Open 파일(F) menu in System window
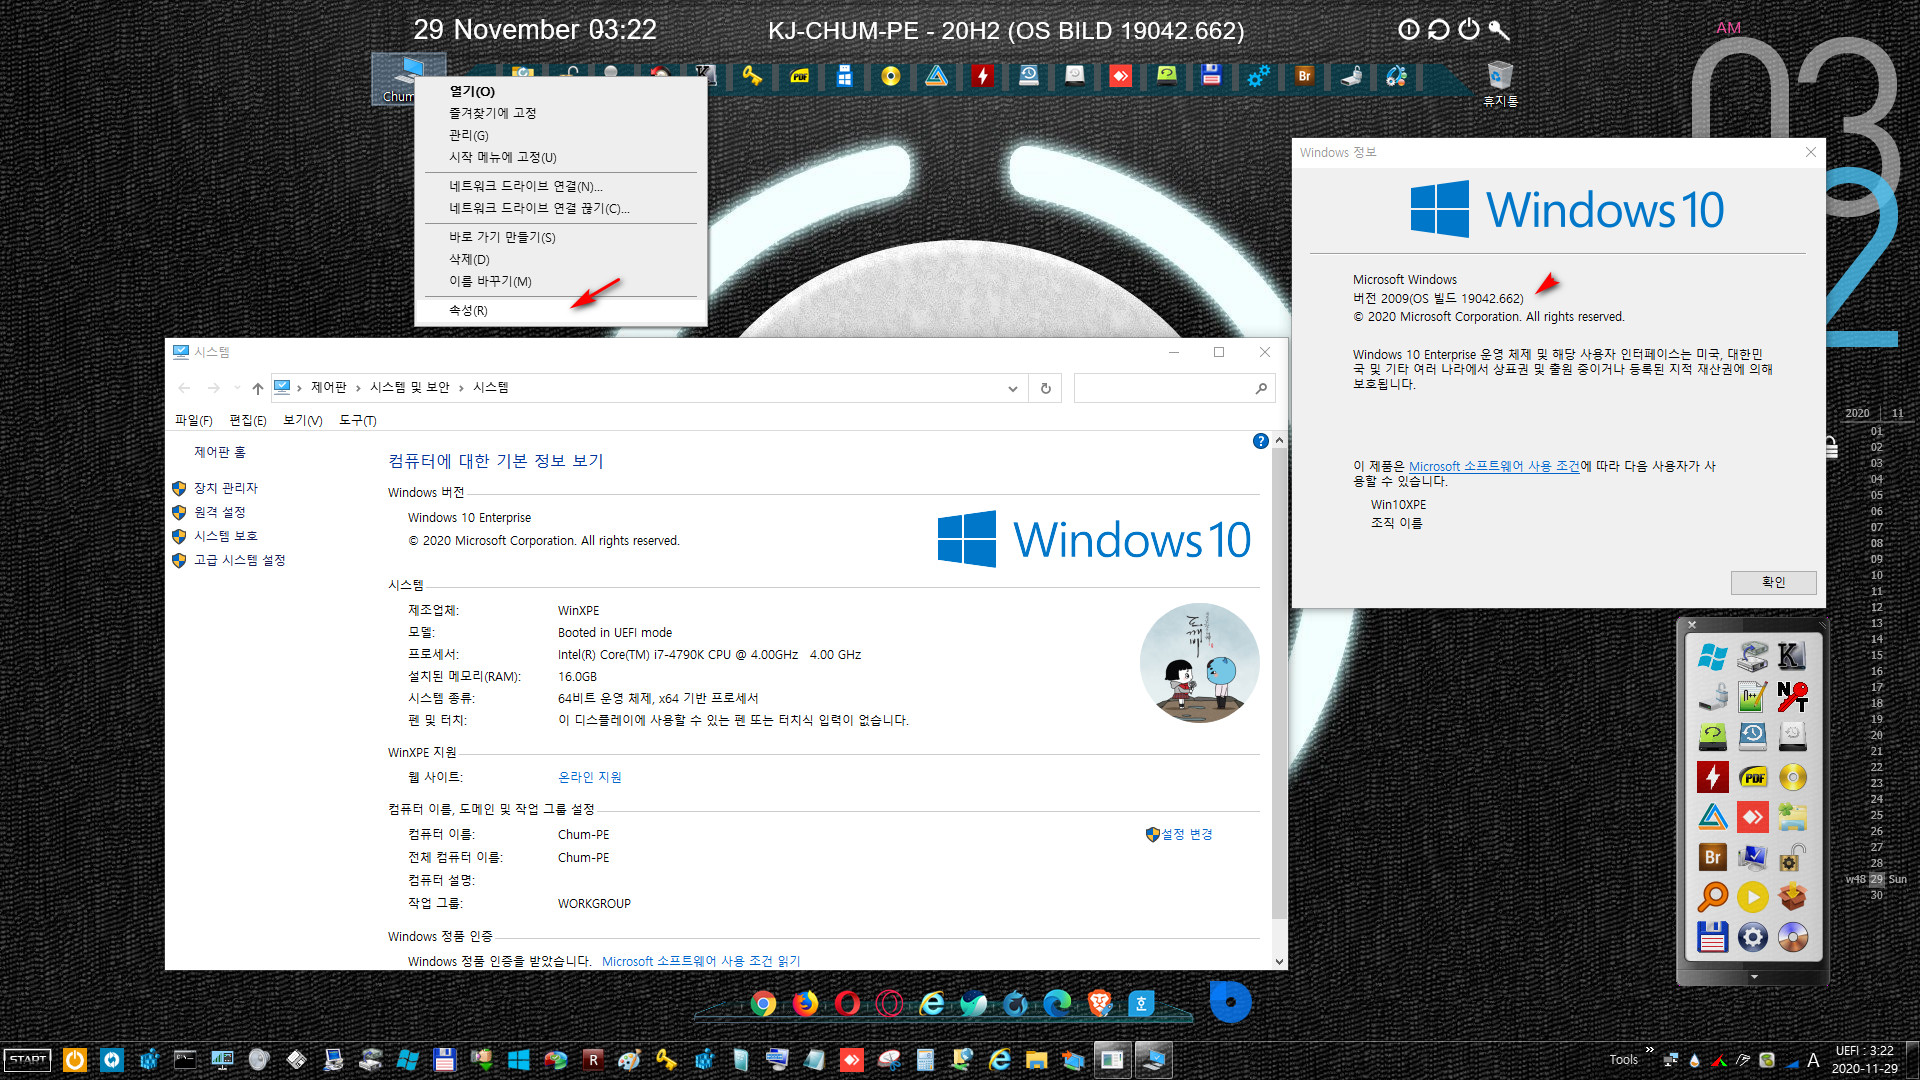This screenshot has width=1920, height=1080. pyautogui.click(x=193, y=420)
